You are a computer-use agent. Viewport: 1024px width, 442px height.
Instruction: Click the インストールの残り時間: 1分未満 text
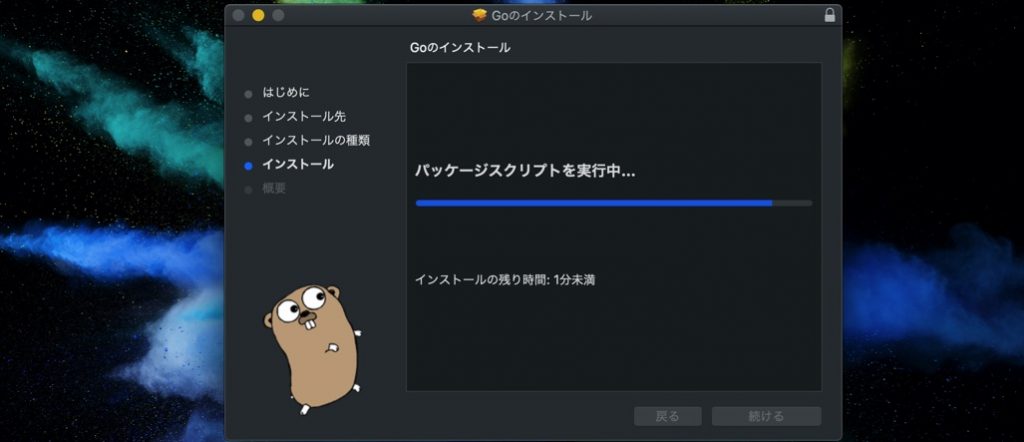click(505, 280)
